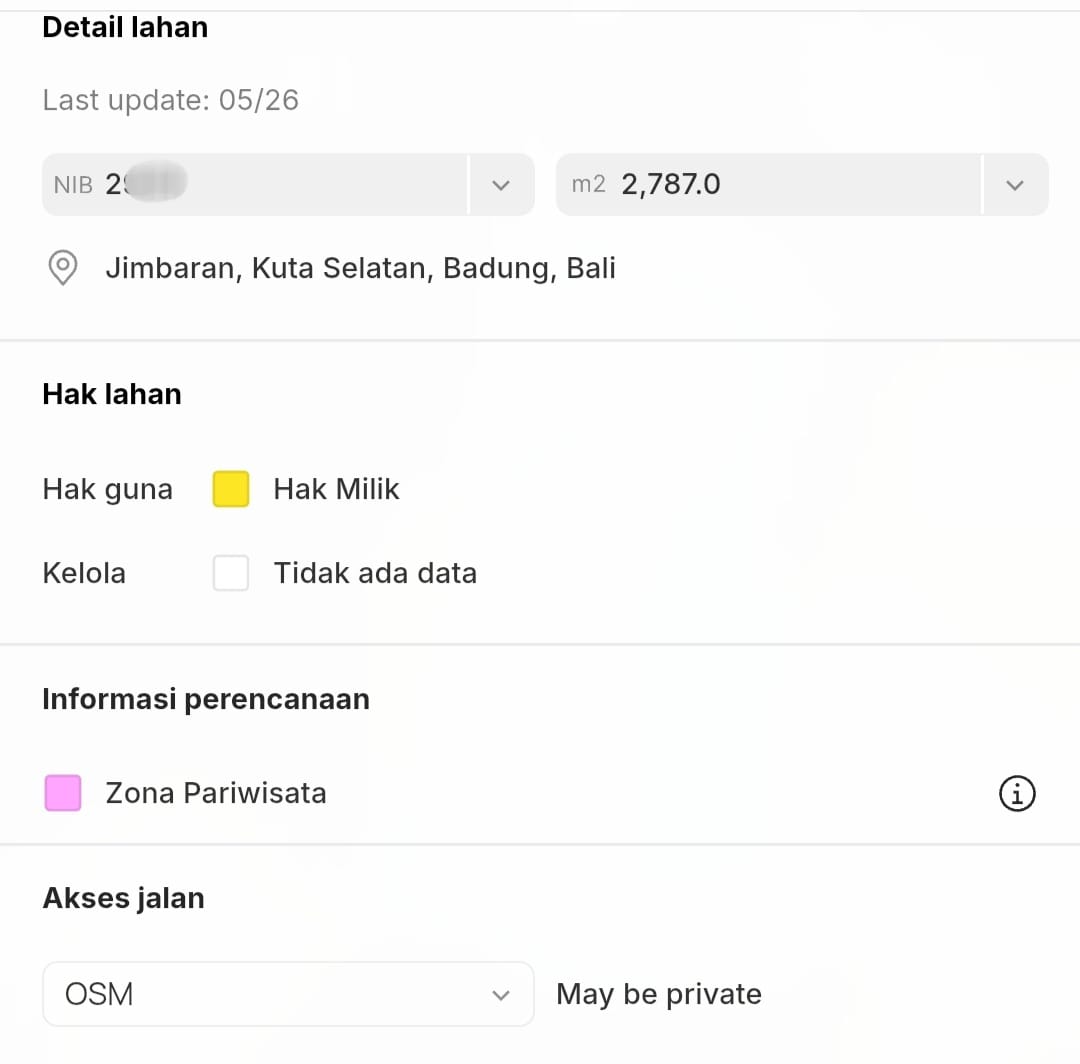
Task: Expand the m2 area unit dropdown
Action: point(1015,185)
